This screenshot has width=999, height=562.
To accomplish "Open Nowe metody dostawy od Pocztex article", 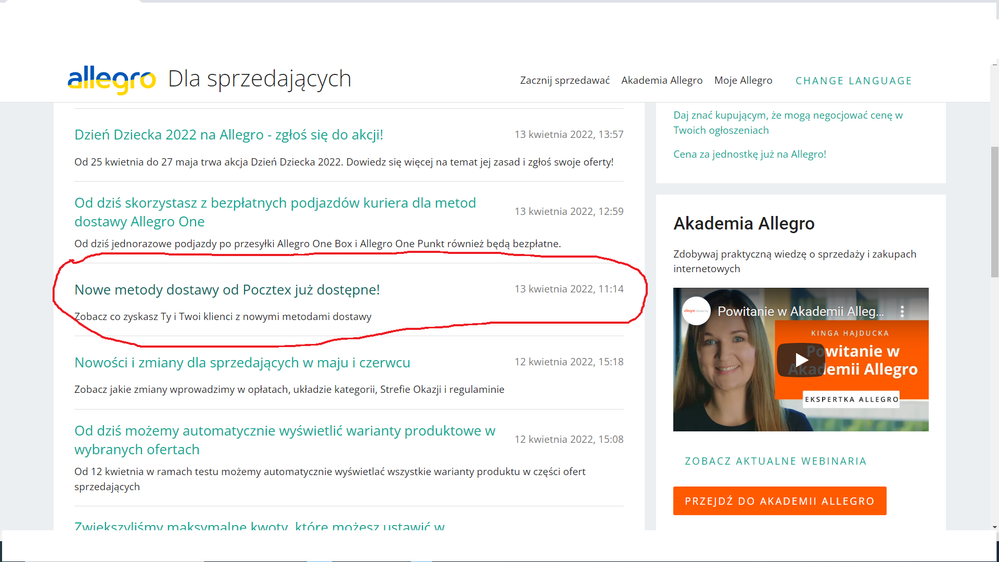I will [227, 289].
